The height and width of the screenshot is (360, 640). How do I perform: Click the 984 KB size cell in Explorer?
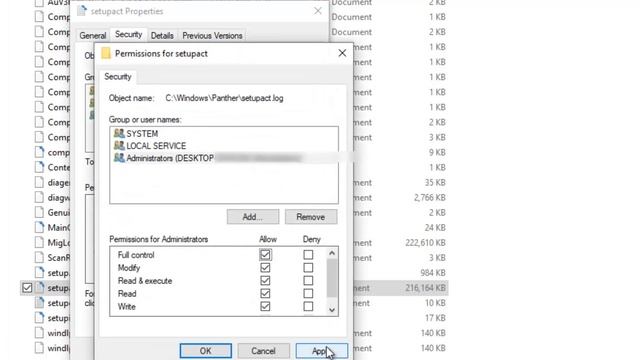click(433, 273)
